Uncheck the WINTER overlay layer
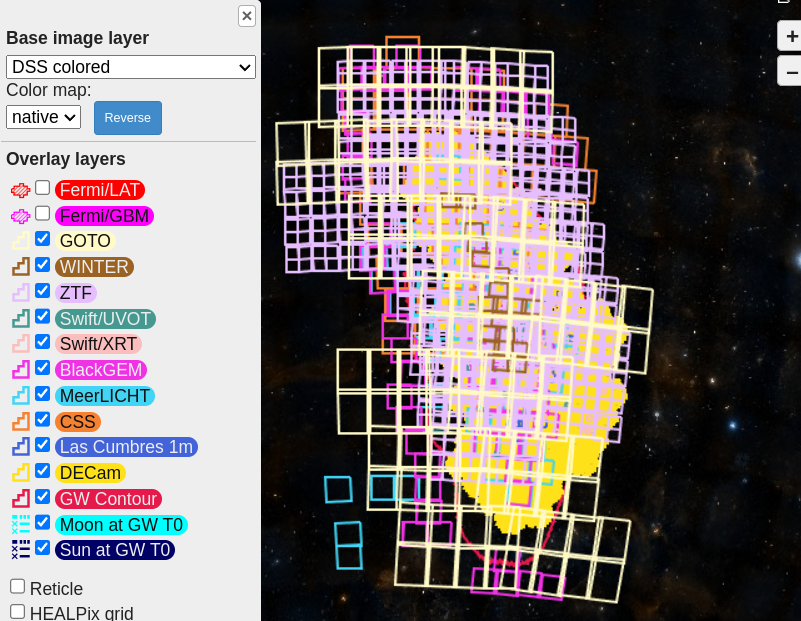Viewport: 801px width, 621px height. [42, 265]
